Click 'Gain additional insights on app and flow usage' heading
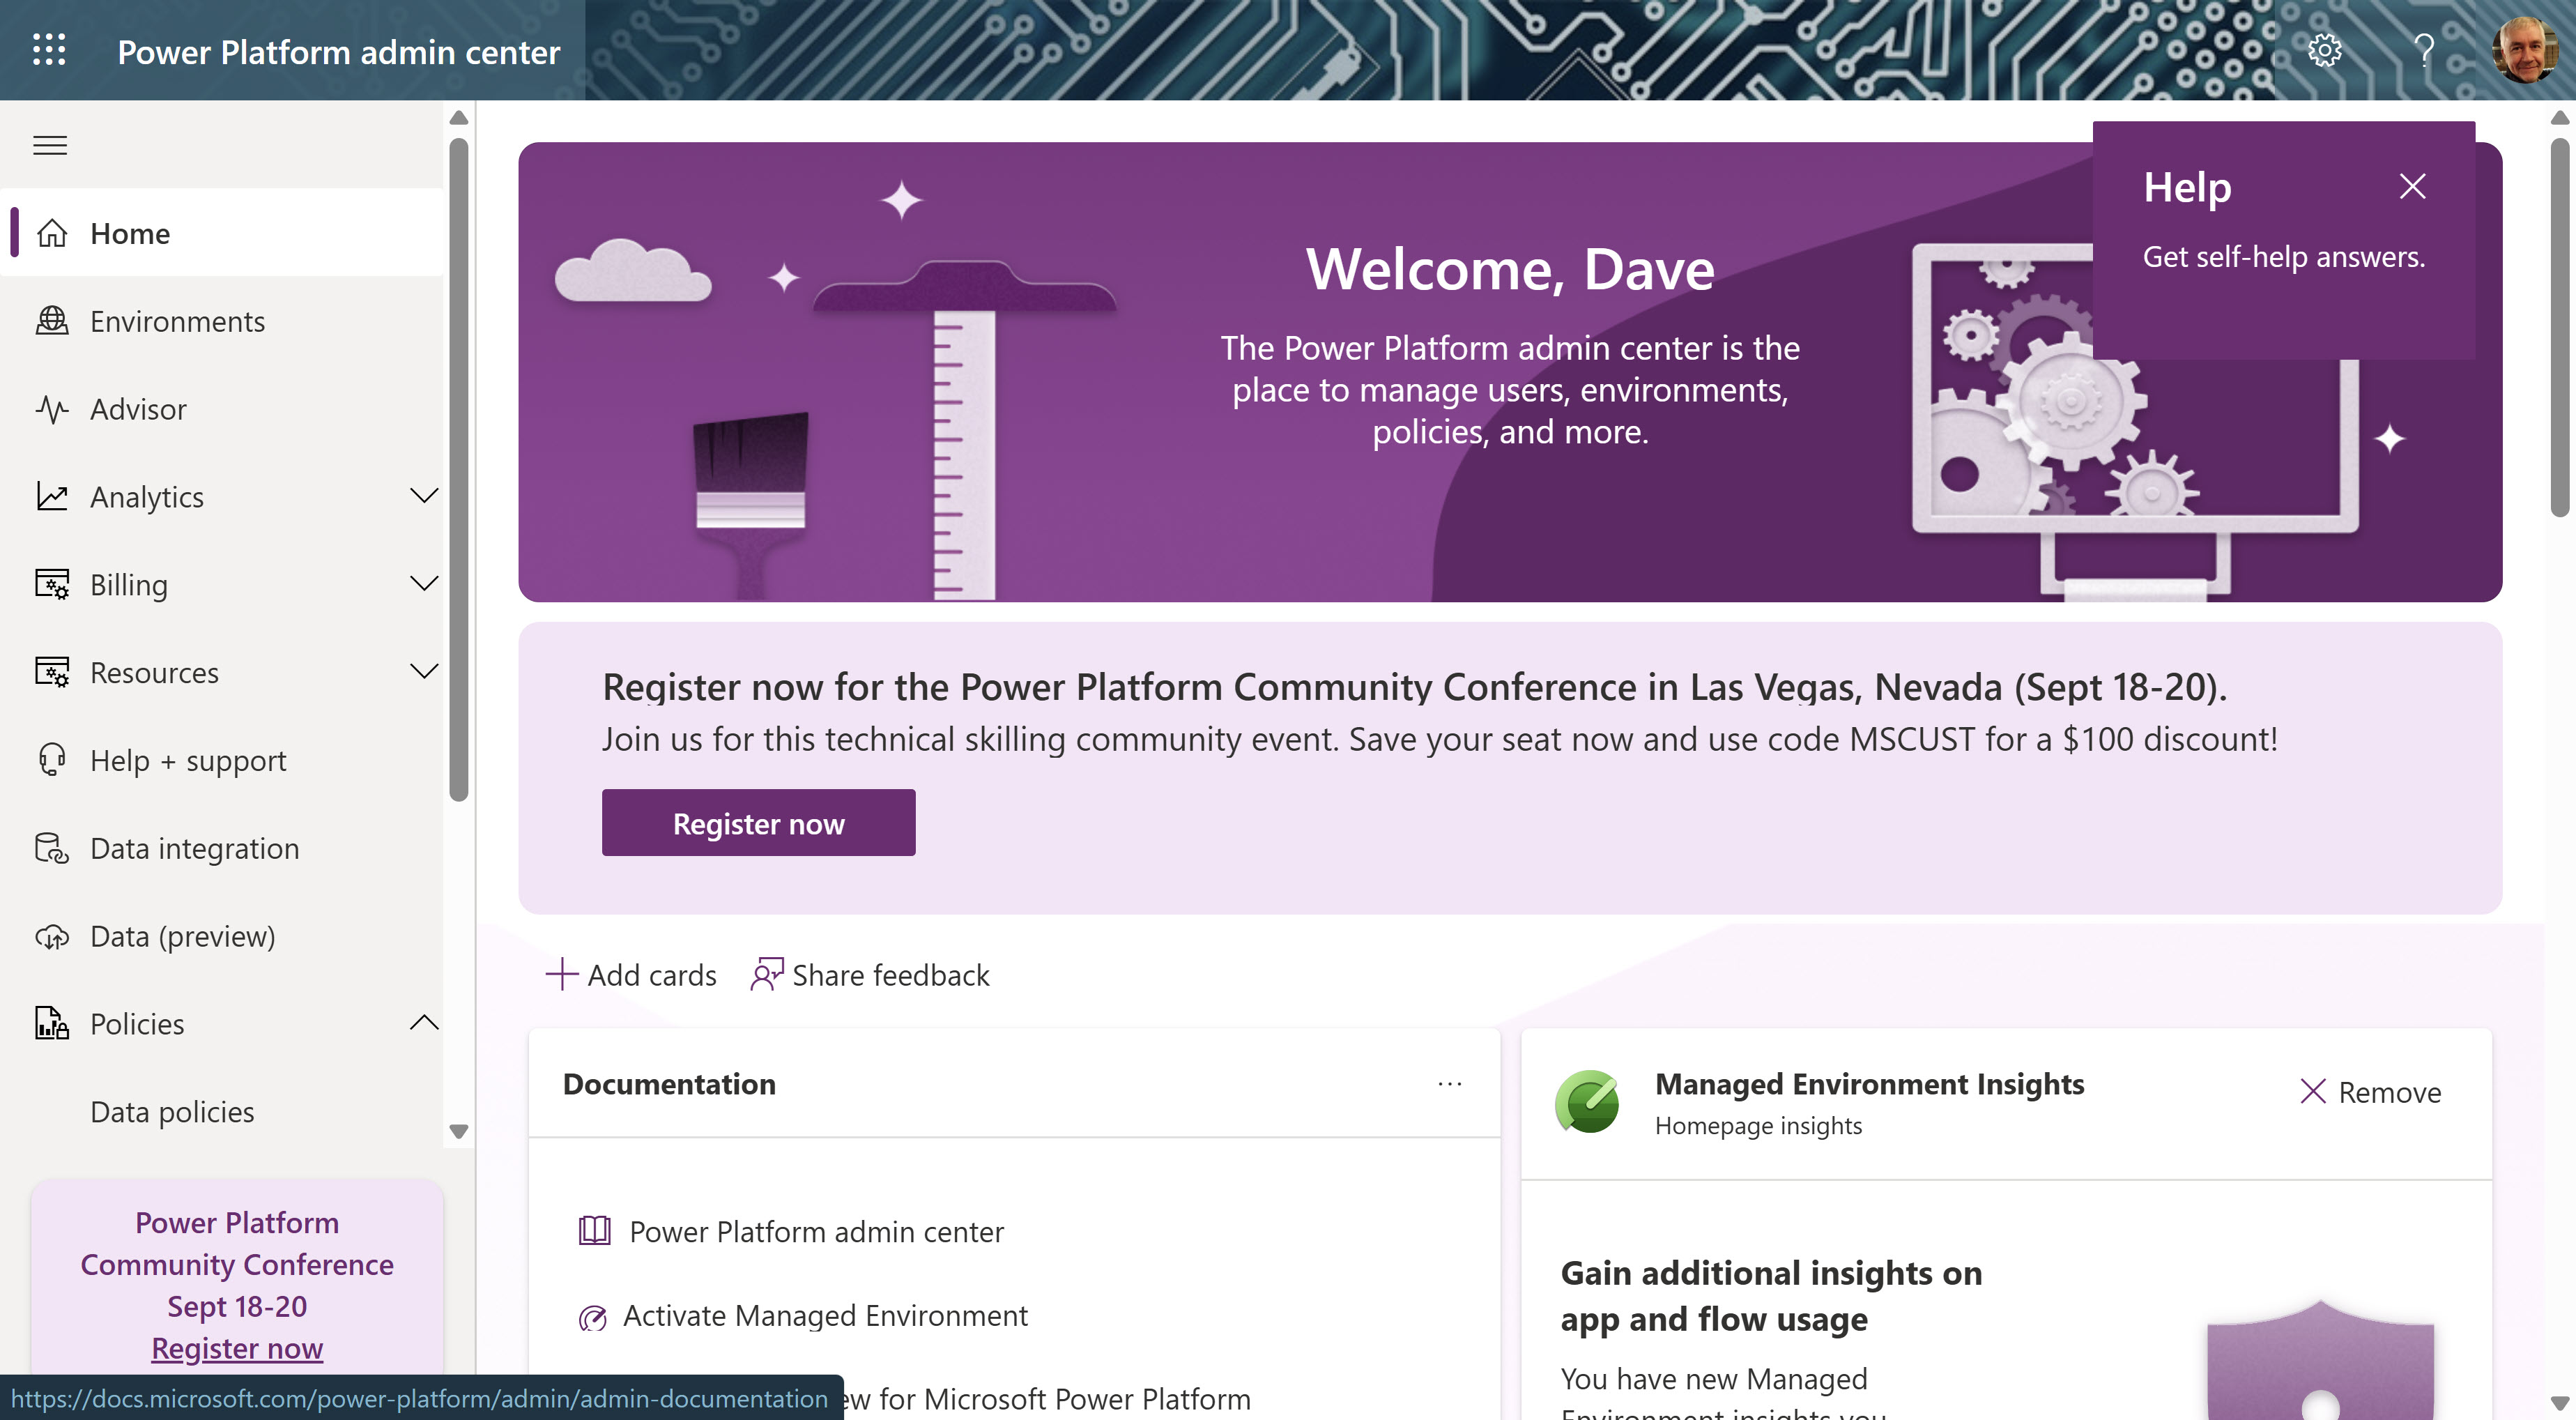Viewport: 2576px width, 1420px height. (1771, 1295)
